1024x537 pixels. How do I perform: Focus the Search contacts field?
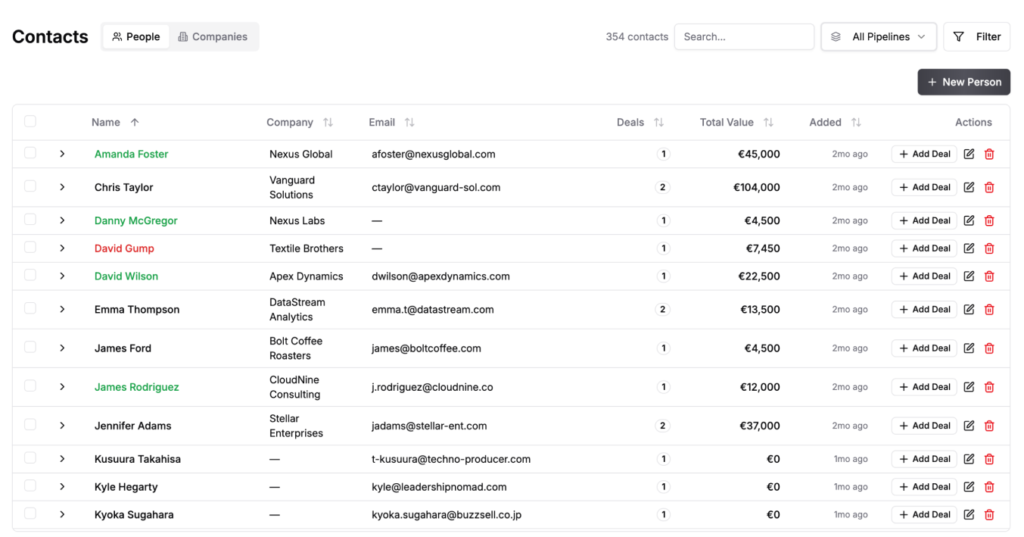(x=744, y=37)
